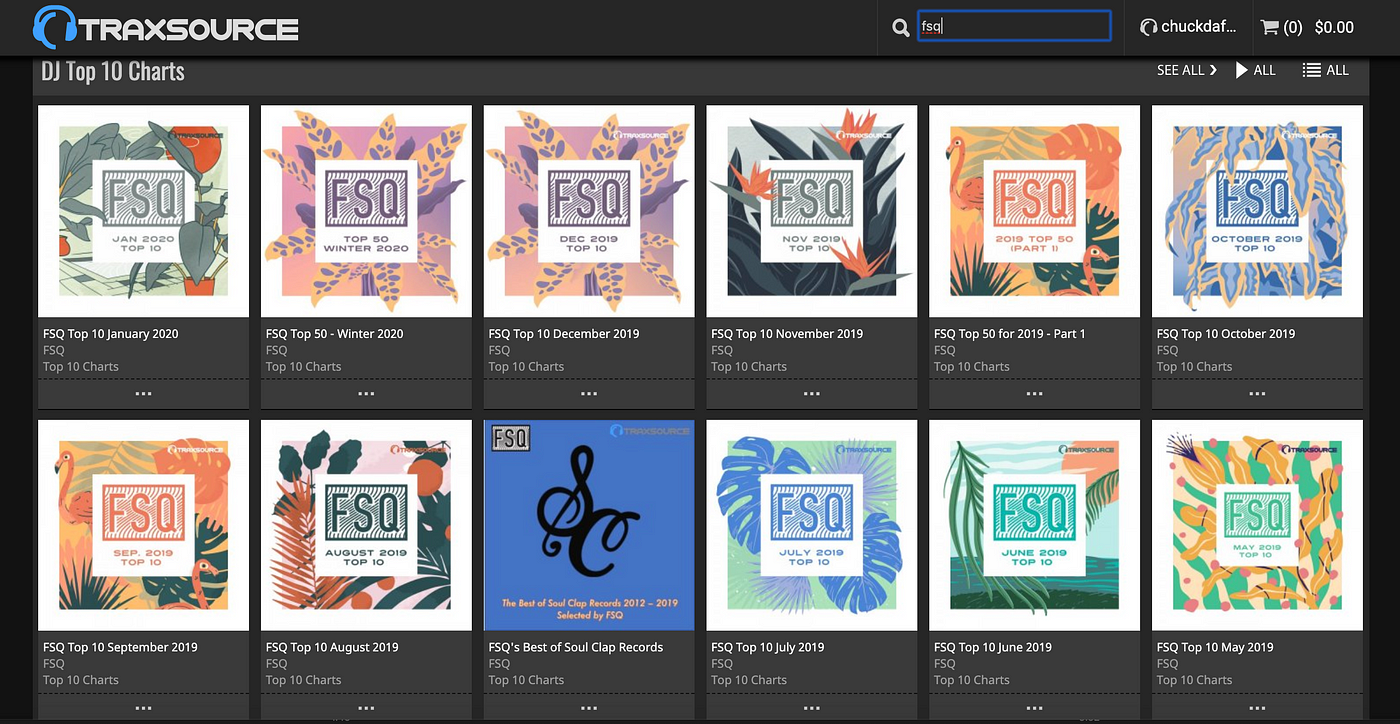Play ALL charts button
Viewport: 1400px width, 724px height.
coord(1256,70)
